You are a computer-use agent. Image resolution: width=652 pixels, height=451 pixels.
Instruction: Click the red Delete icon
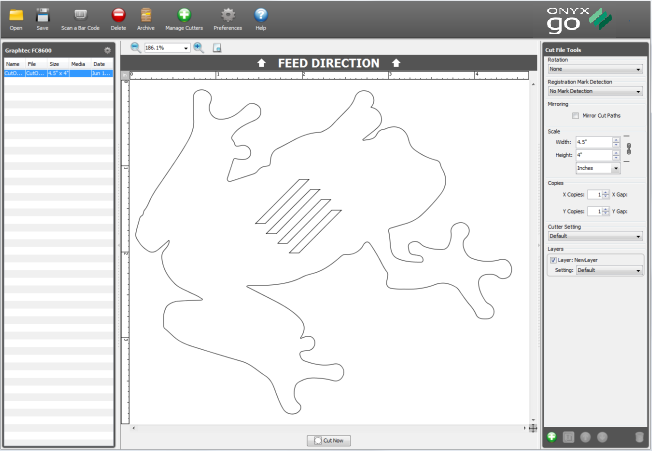coord(118,15)
